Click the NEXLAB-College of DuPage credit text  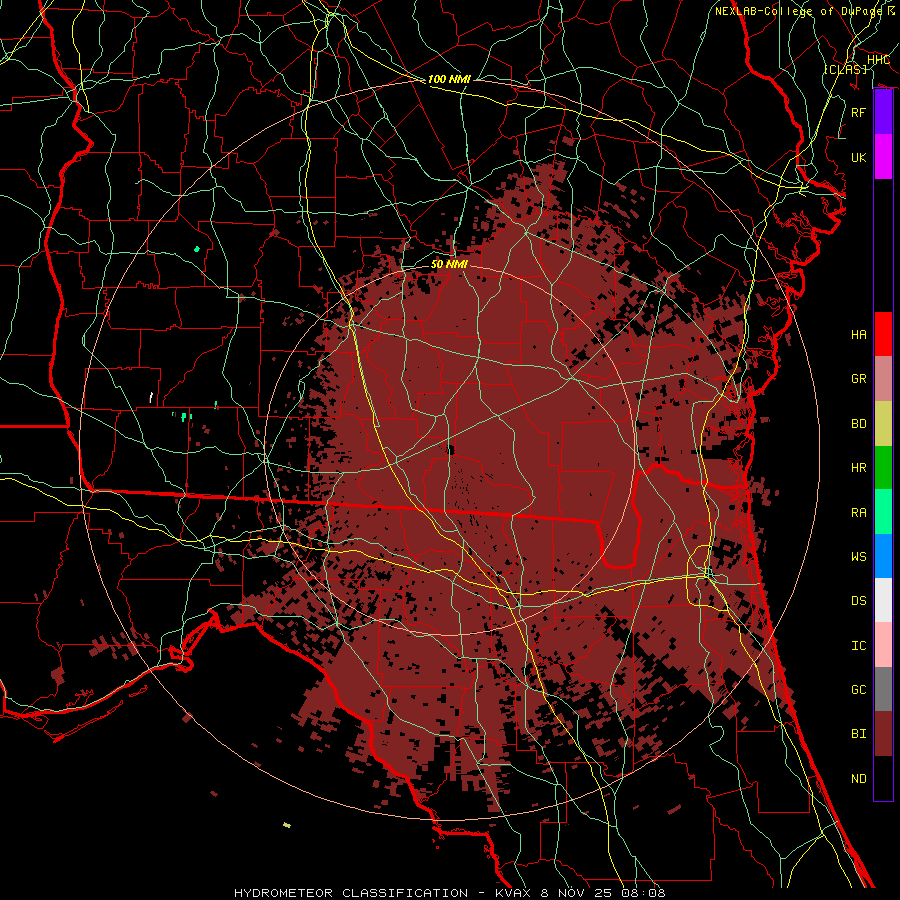(798, 11)
